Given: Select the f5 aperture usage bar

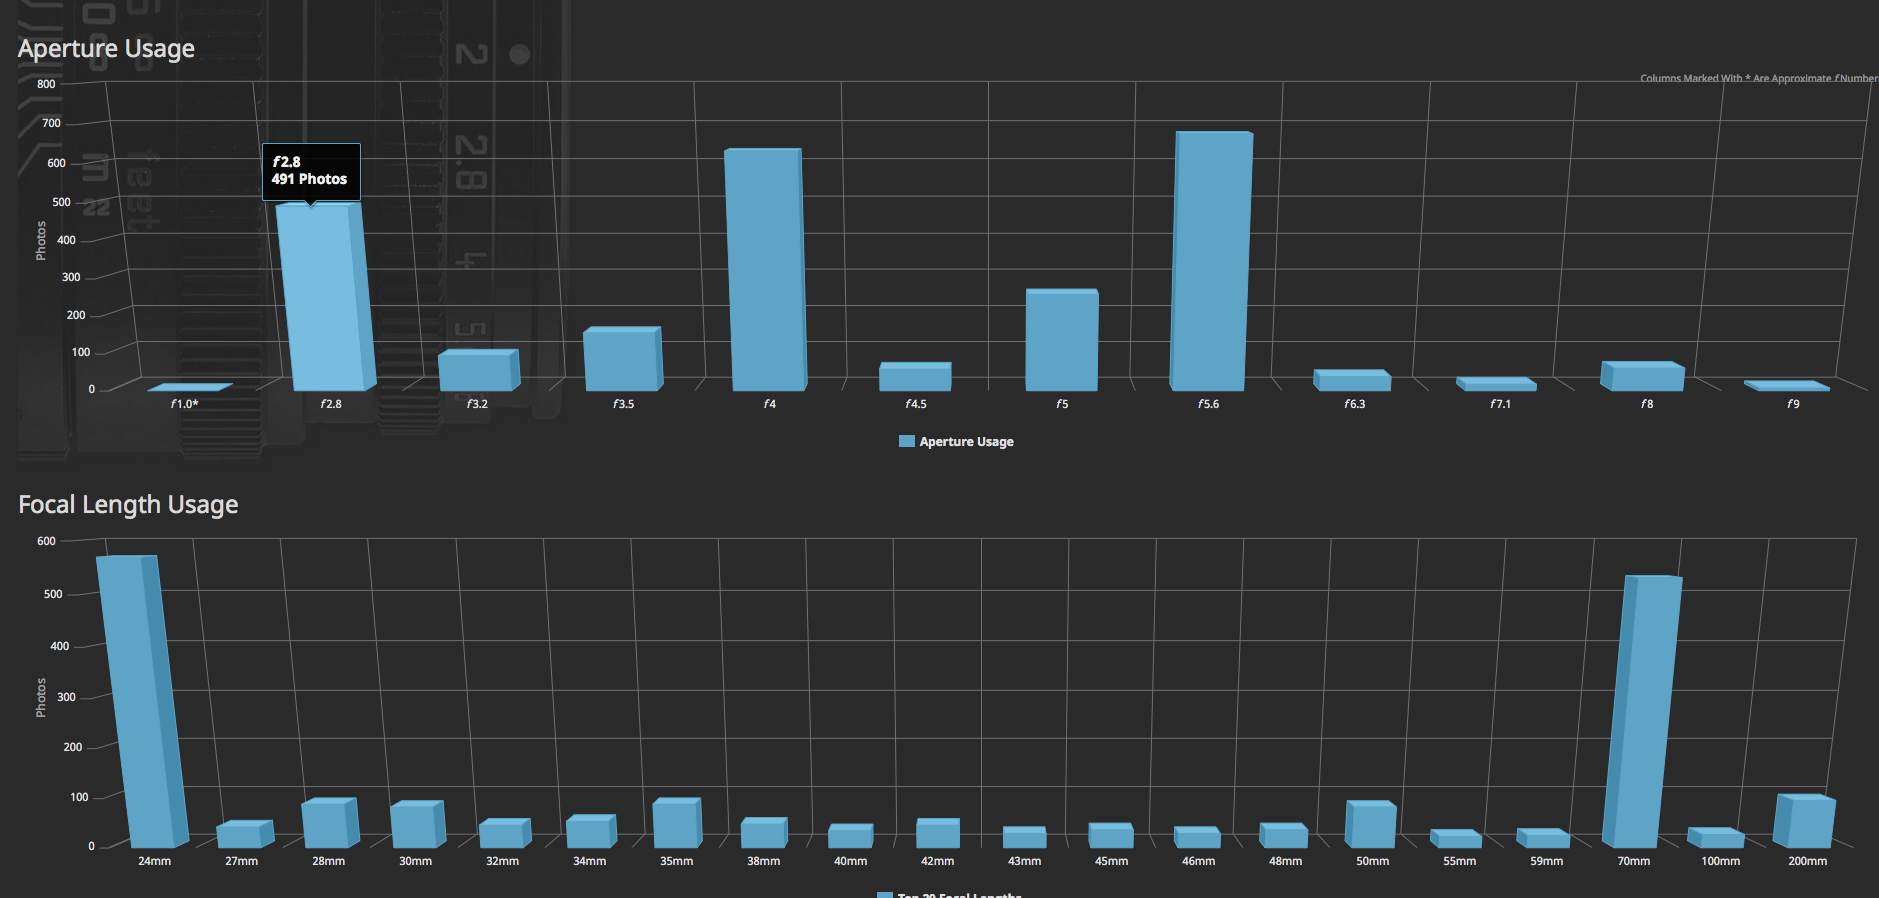Looking at the screenshot, I should click(x=1061, y=340).
